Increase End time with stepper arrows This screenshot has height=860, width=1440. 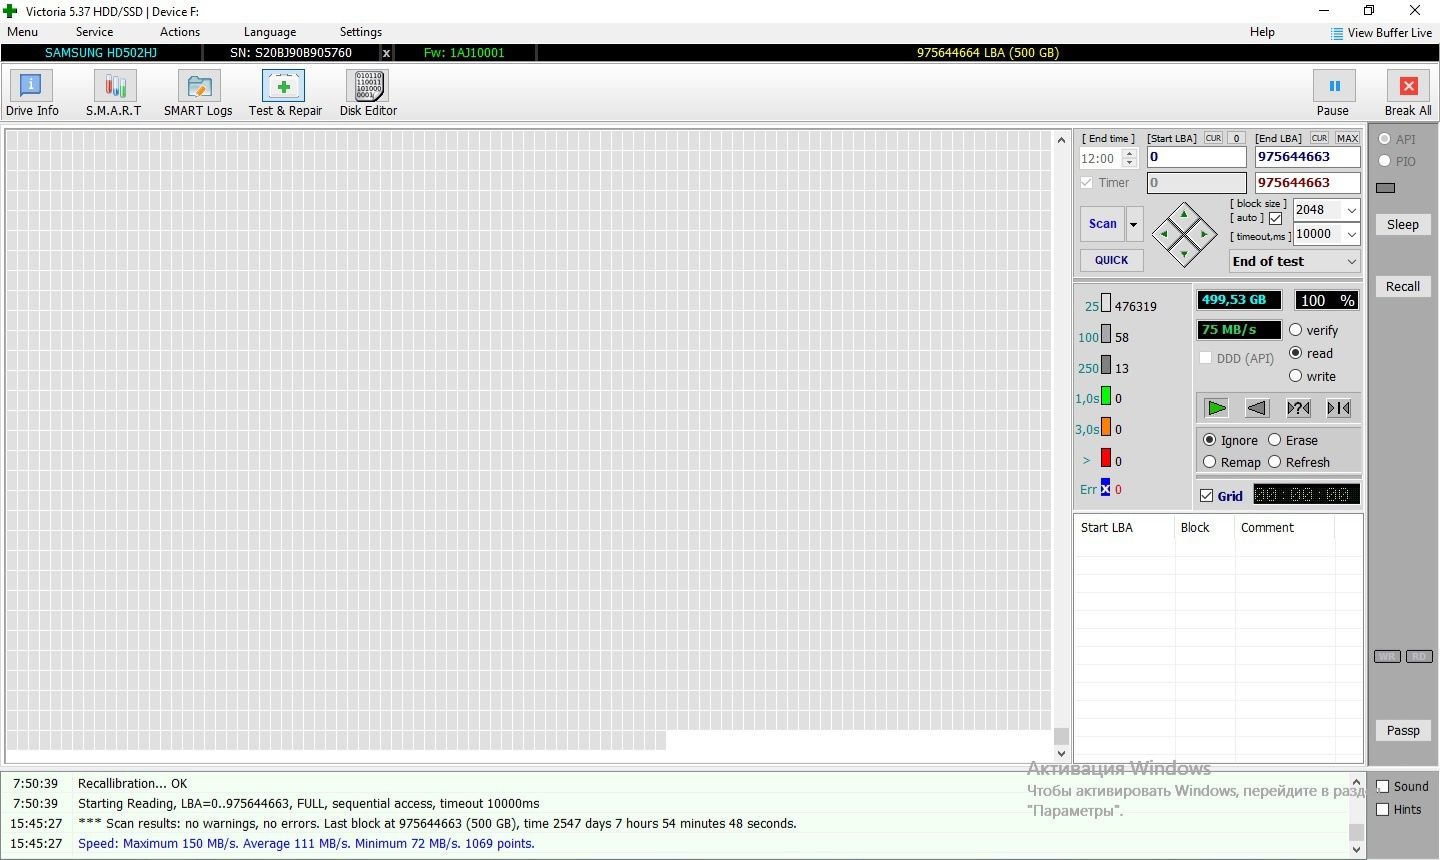pos(1130,154)
